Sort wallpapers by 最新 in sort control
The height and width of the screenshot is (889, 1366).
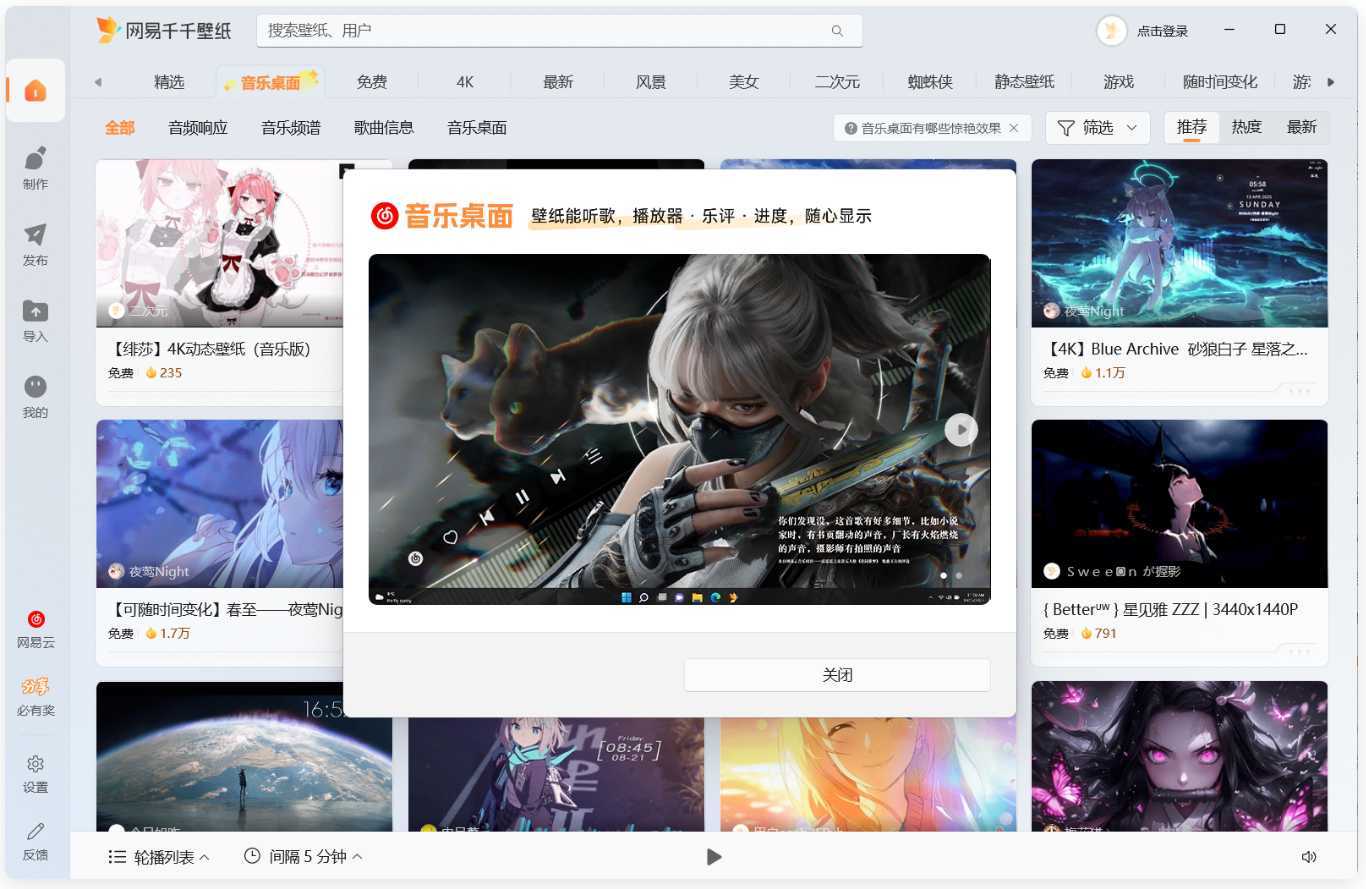pos(1302,127)
